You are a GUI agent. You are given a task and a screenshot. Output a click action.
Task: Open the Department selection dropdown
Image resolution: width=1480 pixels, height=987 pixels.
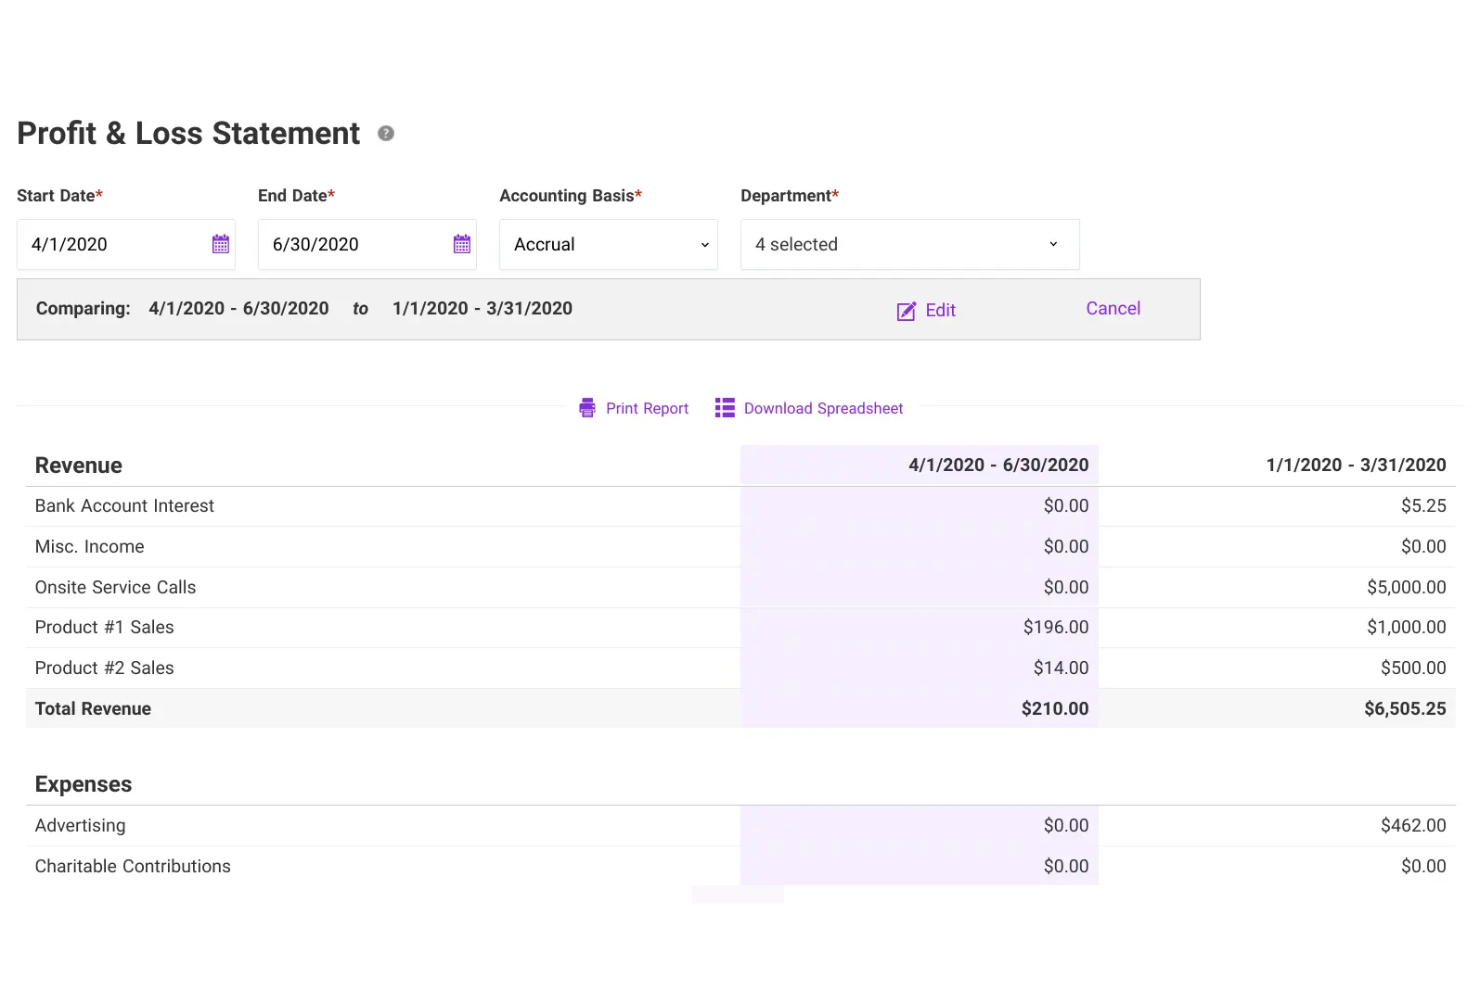pos(908,244)
